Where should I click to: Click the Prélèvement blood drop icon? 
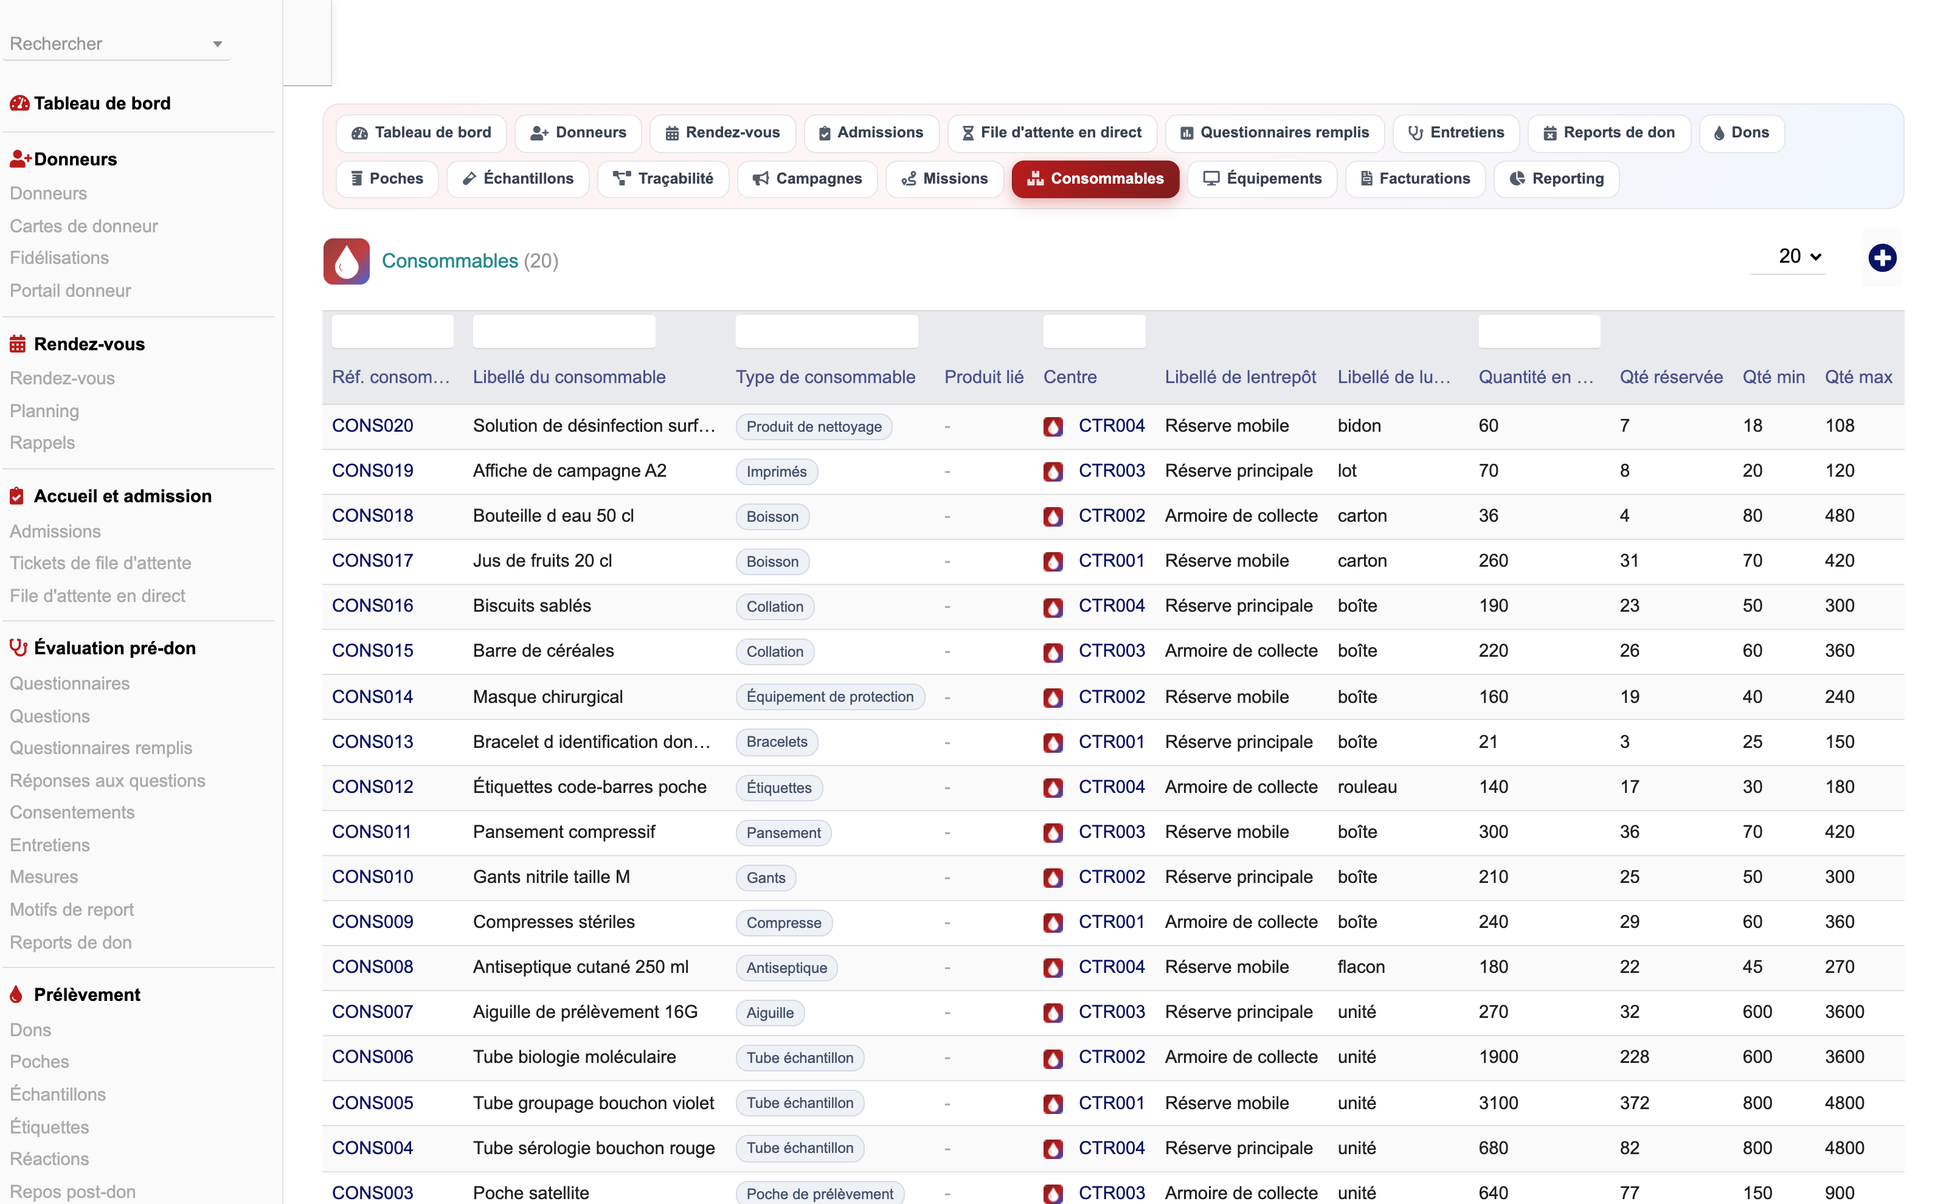pos(16,995)
